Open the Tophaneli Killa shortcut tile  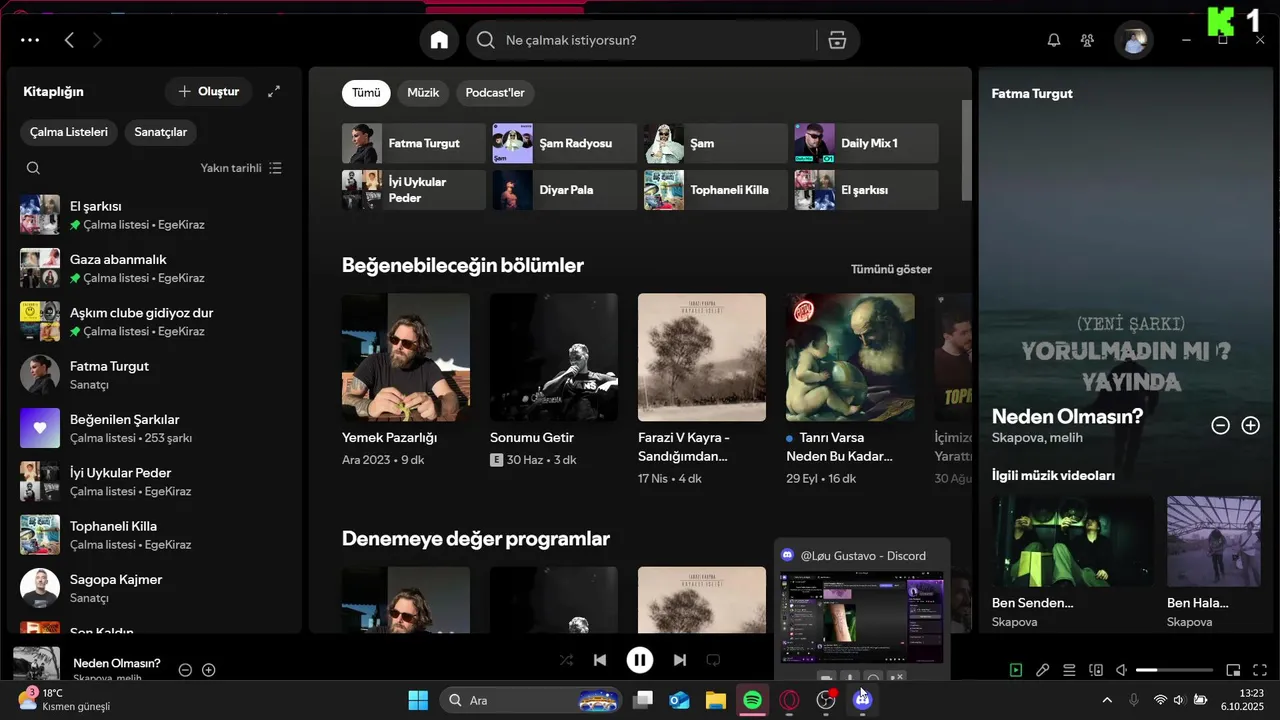click(x=716, y=190)
